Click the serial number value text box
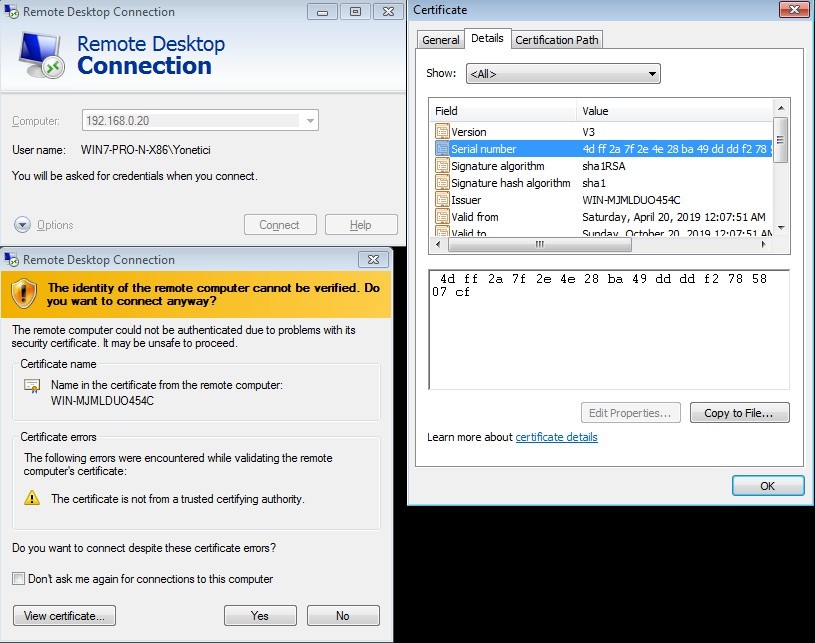 pos(609,330)
